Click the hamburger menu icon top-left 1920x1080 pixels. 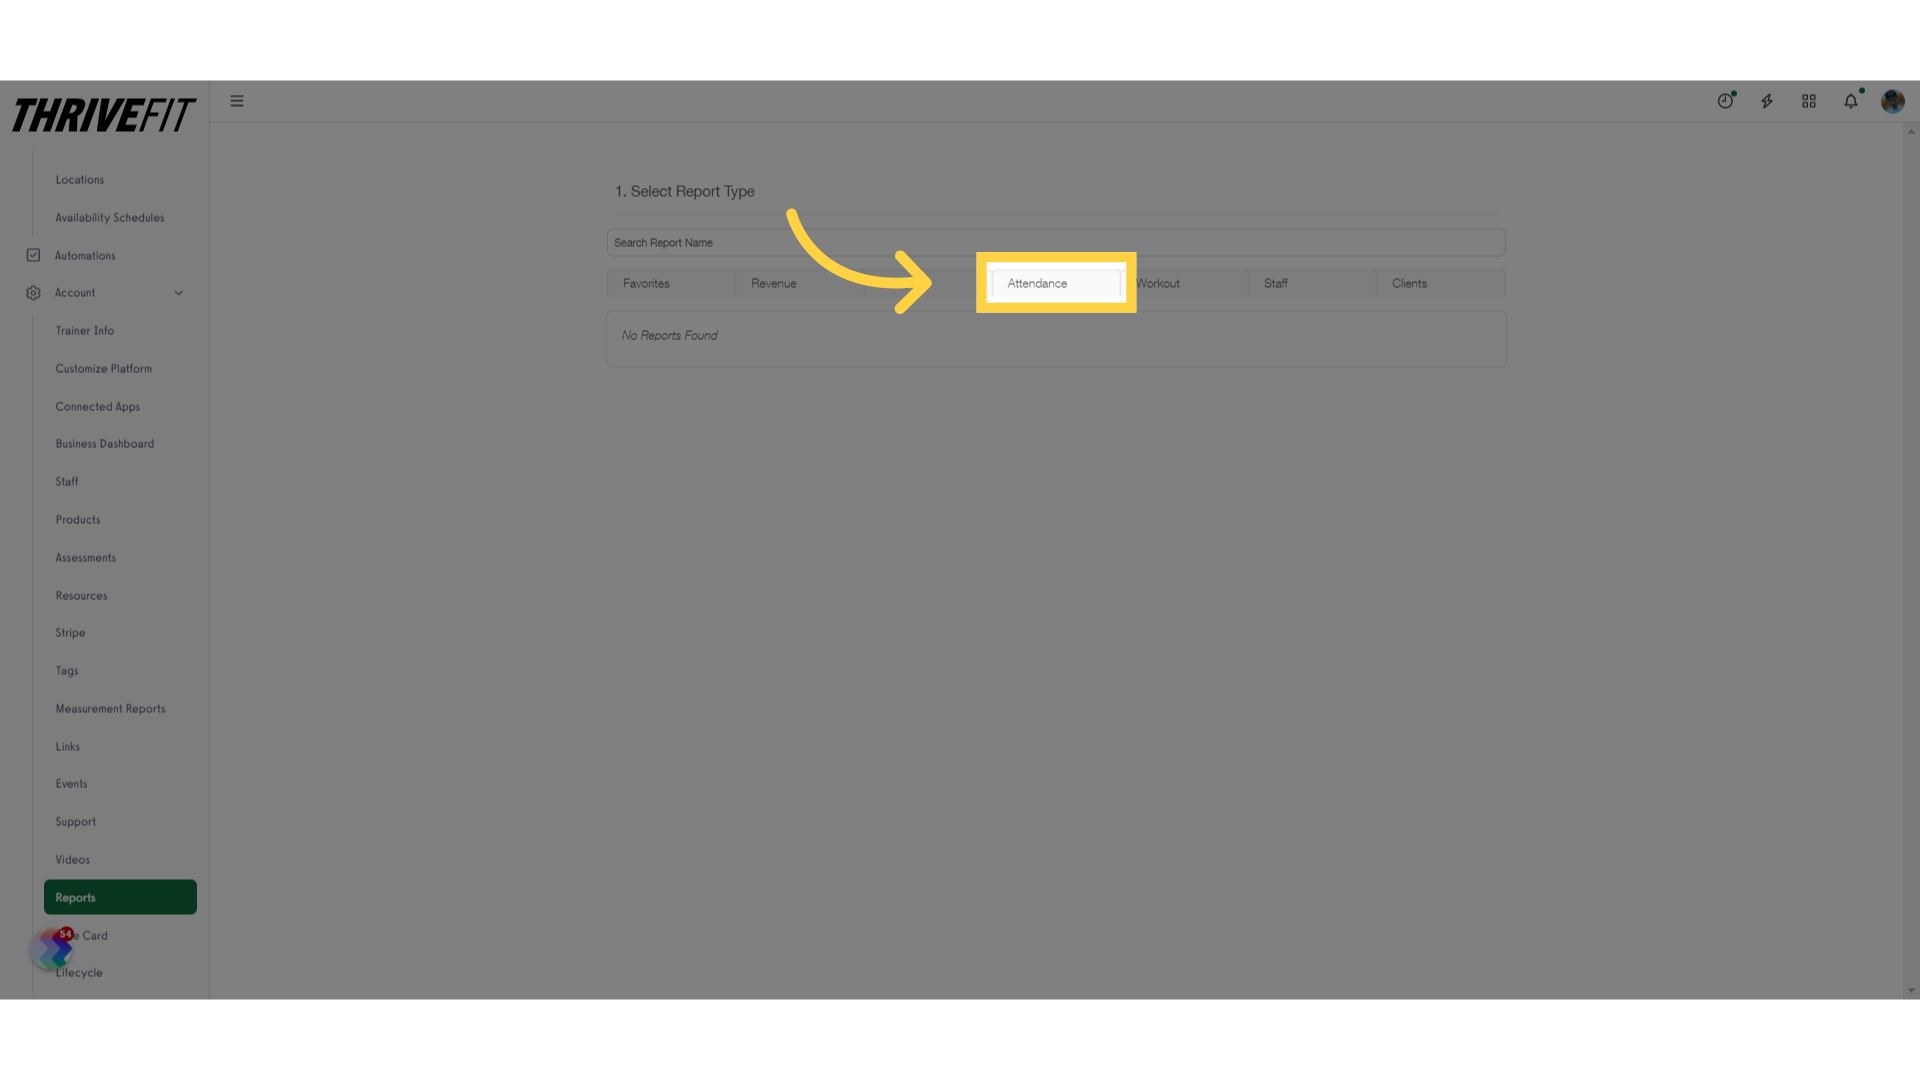237,100
